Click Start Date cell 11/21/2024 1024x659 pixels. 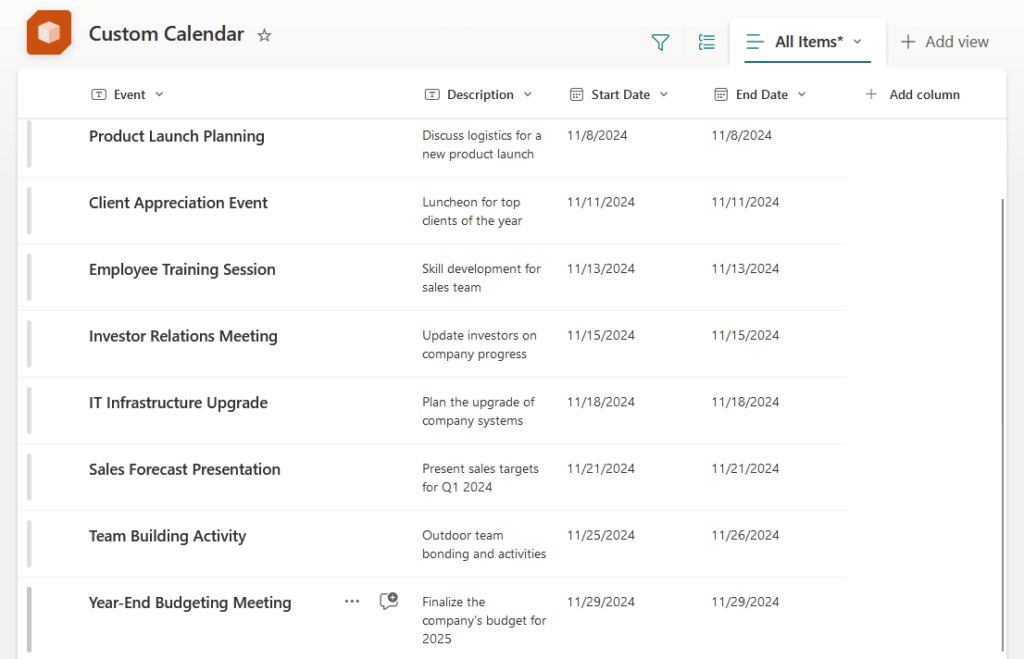coord(601,468)
